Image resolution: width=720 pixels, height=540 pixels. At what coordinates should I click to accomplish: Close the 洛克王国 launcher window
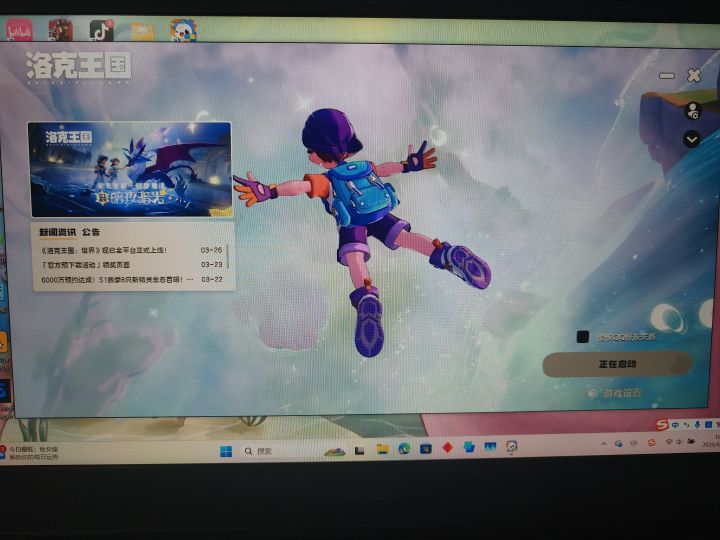(x=694, y=75)
